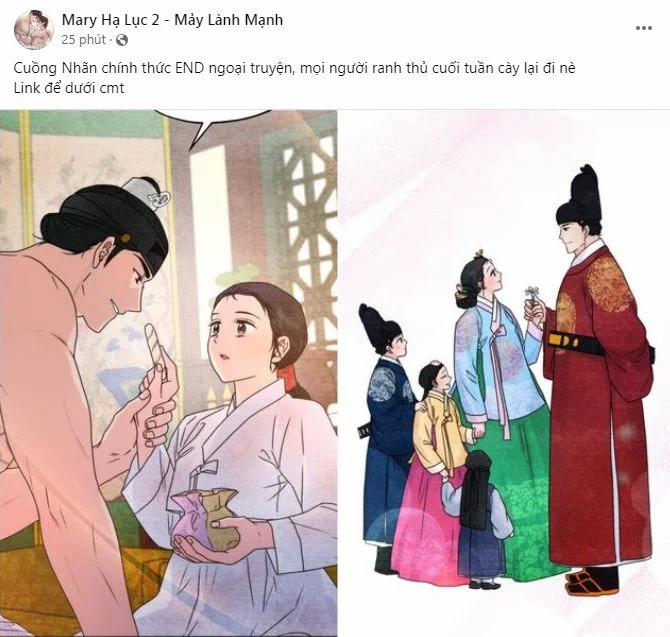Open the page's round profile avatar
Image resolution: width=670 pixels, height=637 pixels.
tap(34, 30)
